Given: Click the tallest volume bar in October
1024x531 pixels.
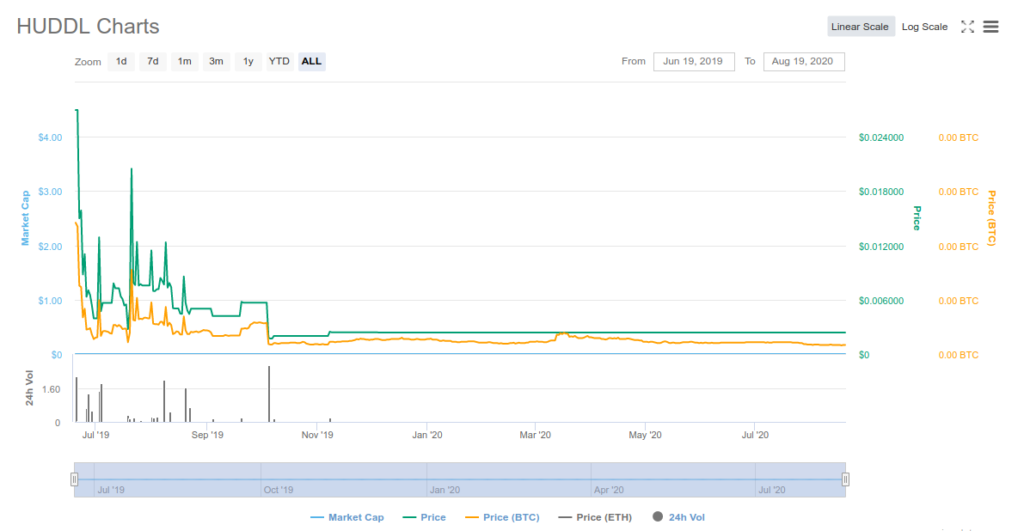Looking at the screenshot, I should pos(269,394).
